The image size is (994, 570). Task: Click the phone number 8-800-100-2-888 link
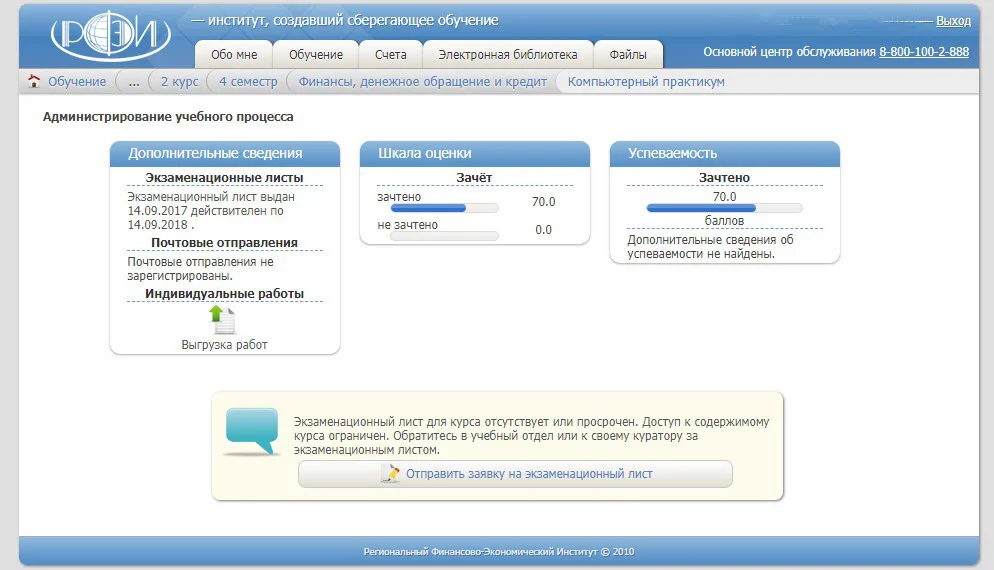(924, 52)
